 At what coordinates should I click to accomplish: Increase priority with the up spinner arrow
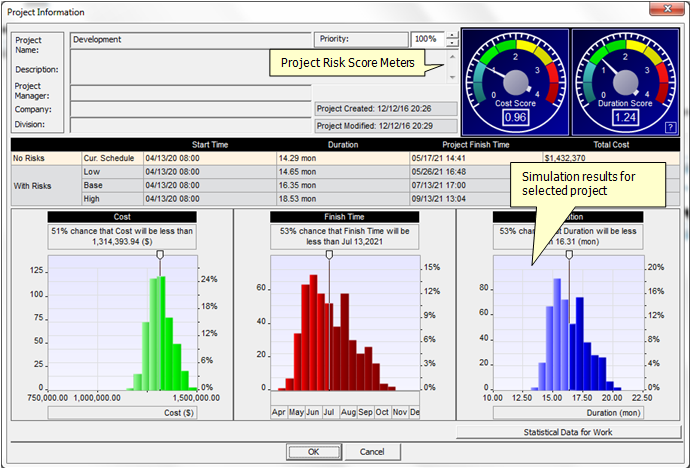tap(452, 35)
